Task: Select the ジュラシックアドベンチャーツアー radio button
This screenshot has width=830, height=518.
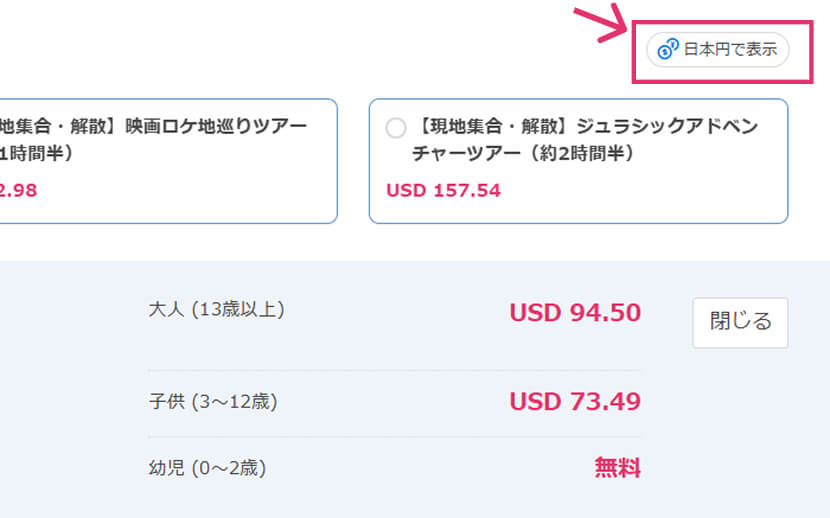Action: coord(395,128)
